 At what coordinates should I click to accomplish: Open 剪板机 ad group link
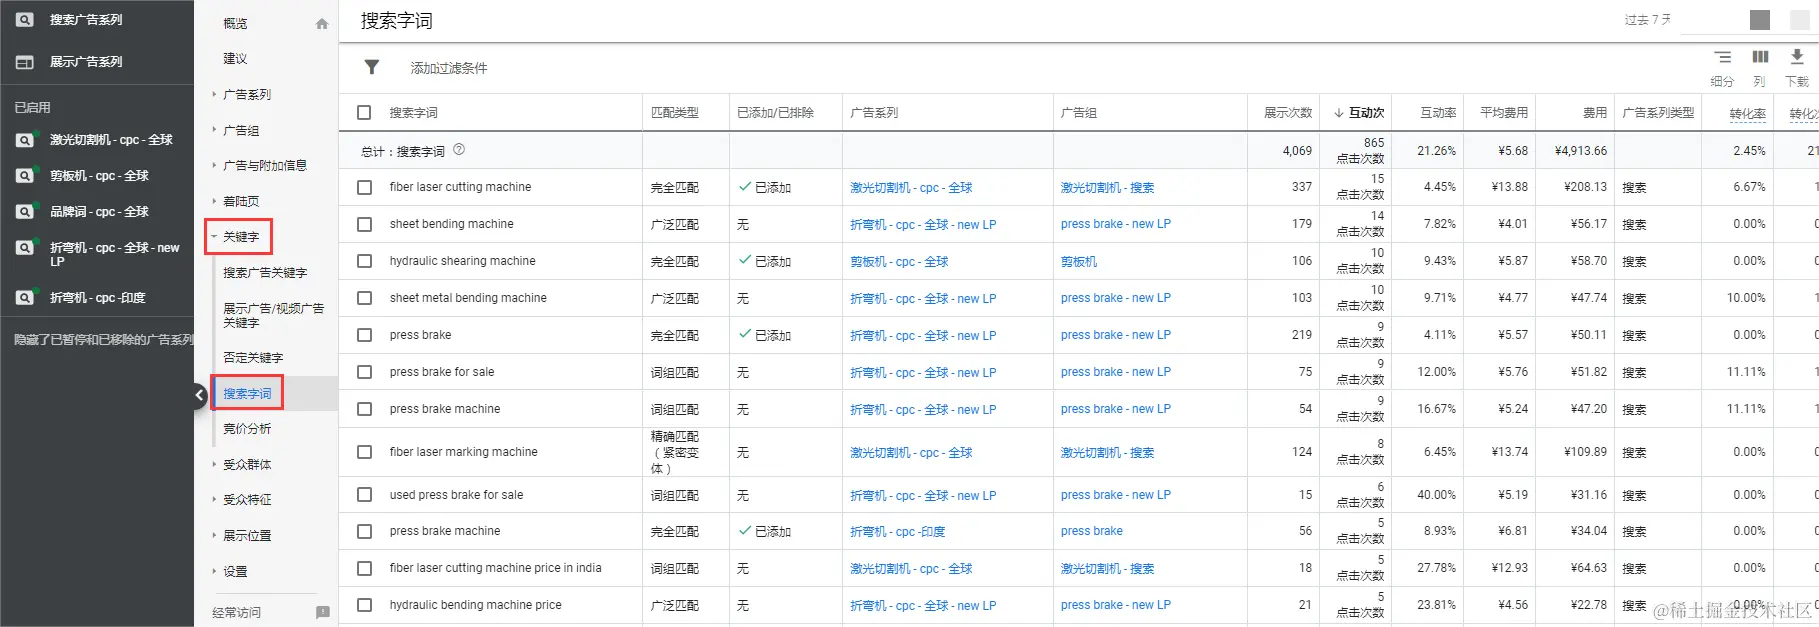[x=1079, y=262]
